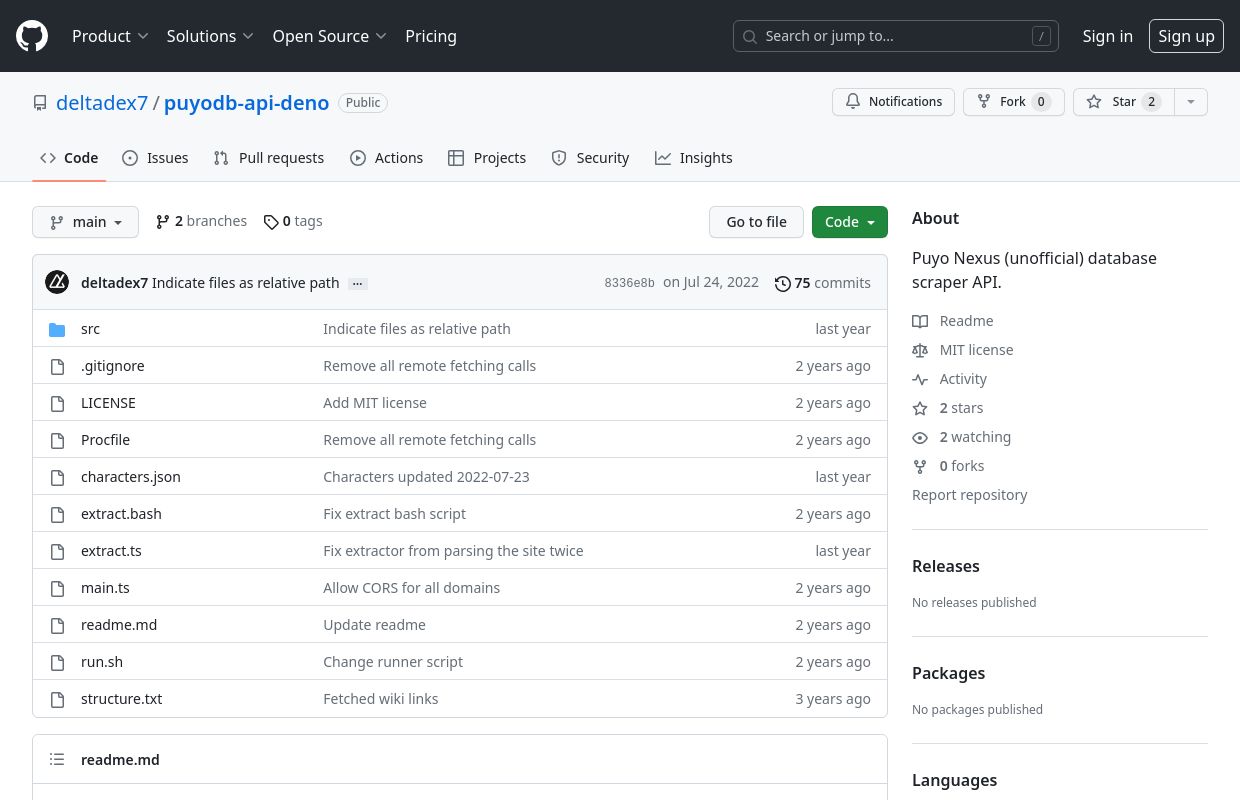1240x800 pixels.
Task: Click the commit history clock icon
Action: [783, 283]
